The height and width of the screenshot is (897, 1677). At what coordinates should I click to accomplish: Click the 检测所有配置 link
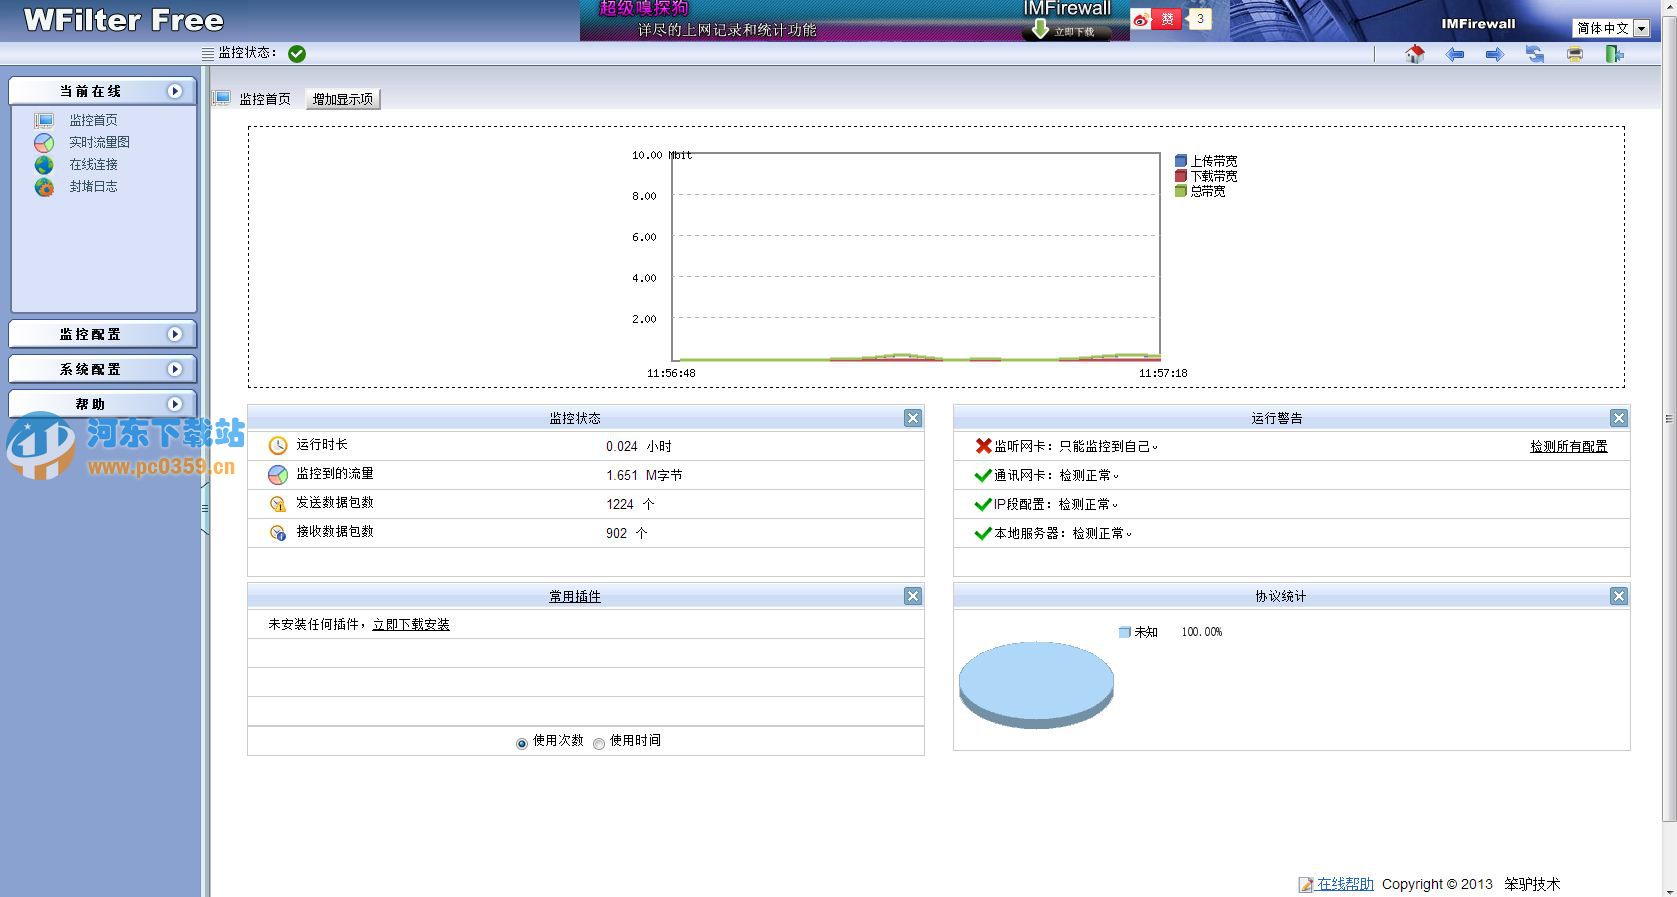[1569, 446]
